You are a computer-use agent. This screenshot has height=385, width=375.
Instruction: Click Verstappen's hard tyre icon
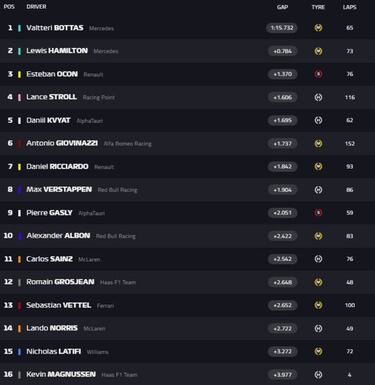click(x=318, y=190)
